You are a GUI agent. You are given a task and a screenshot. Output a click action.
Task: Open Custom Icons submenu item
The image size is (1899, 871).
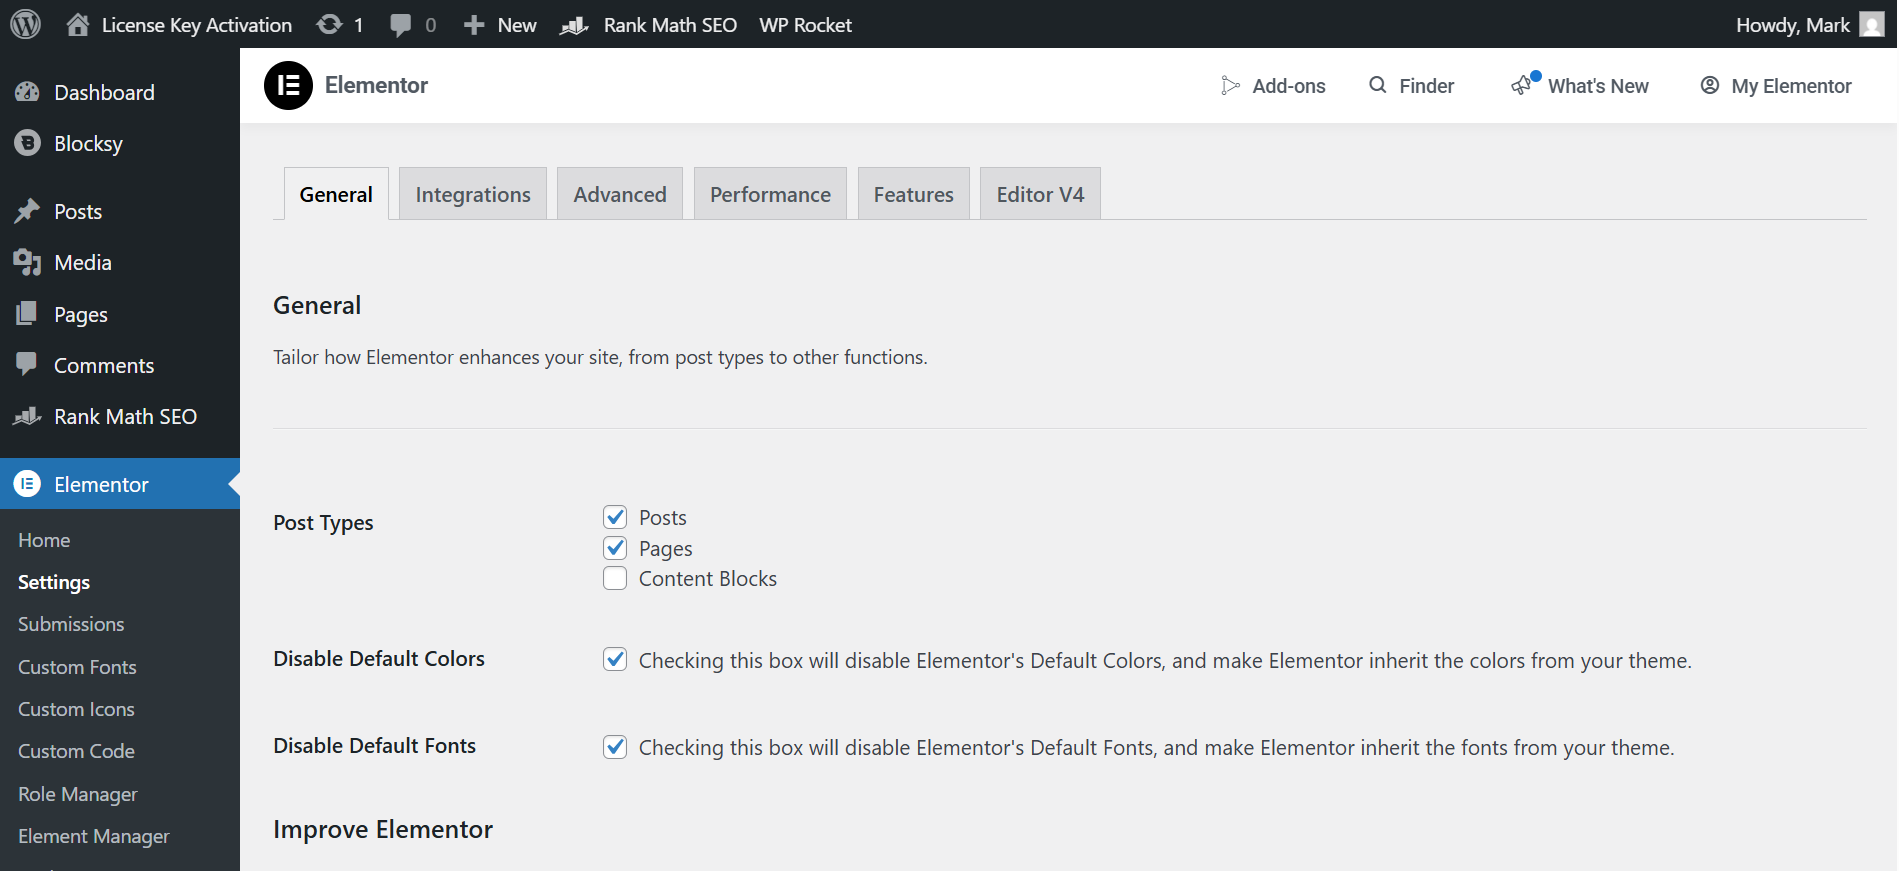(x=76, y=709)
